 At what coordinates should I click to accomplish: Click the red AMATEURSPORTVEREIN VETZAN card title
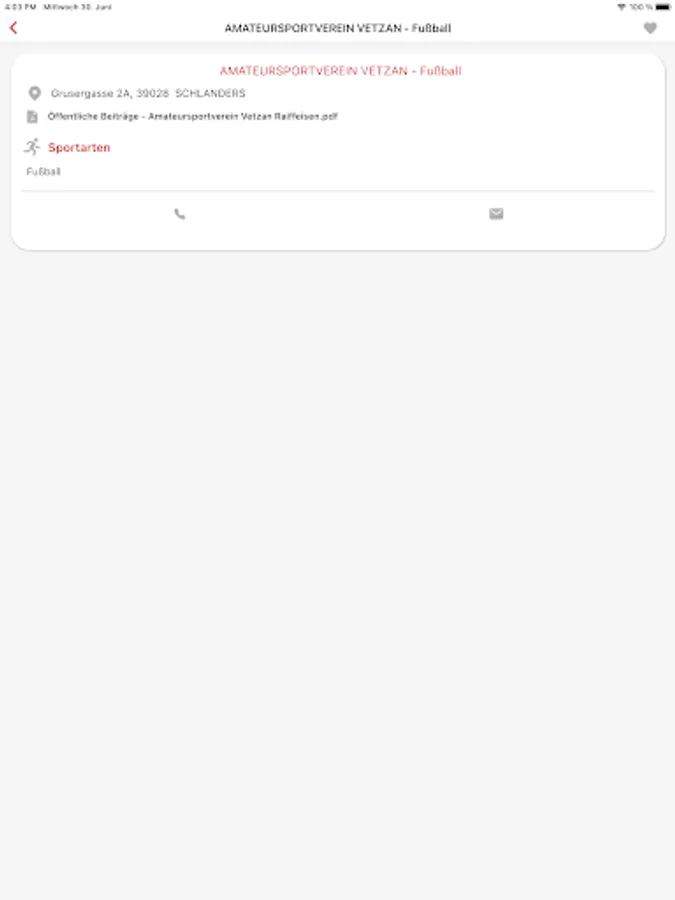pos(340,71)
